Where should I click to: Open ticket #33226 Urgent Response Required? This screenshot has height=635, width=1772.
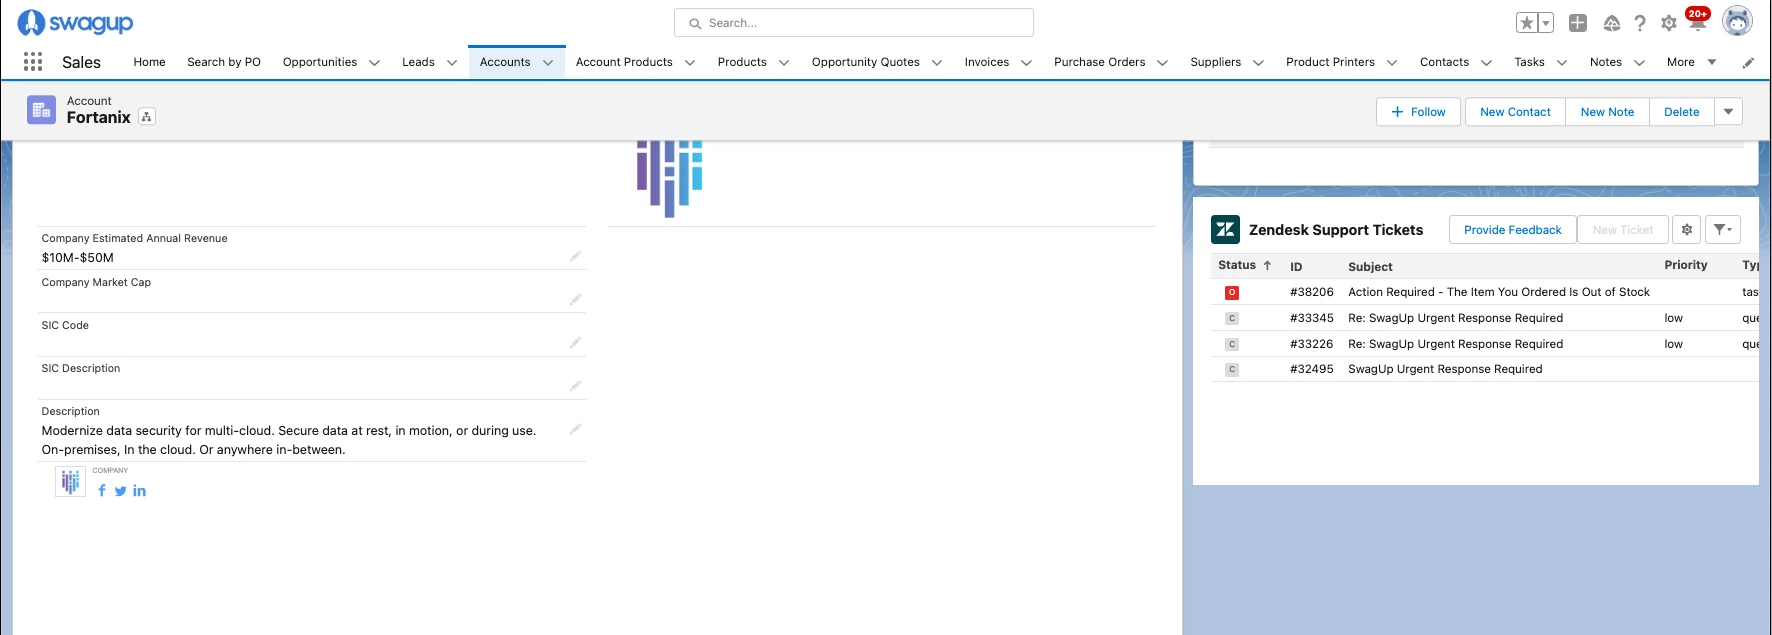(1455, 344)
